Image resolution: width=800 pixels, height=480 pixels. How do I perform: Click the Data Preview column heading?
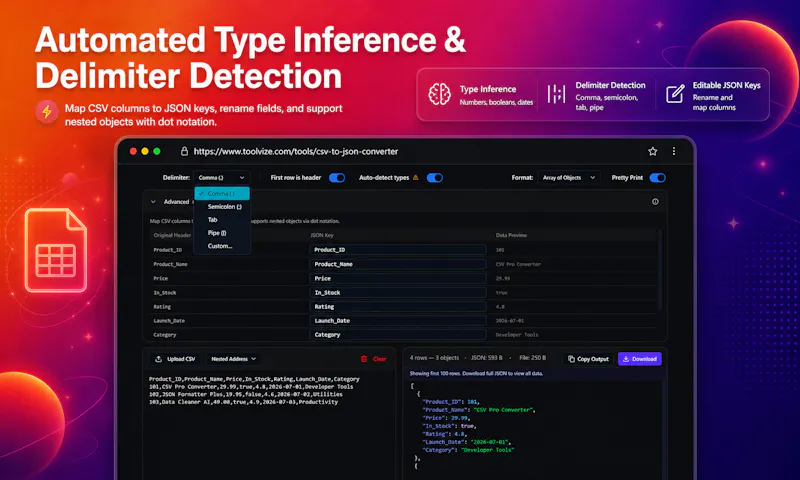point(511,235)
